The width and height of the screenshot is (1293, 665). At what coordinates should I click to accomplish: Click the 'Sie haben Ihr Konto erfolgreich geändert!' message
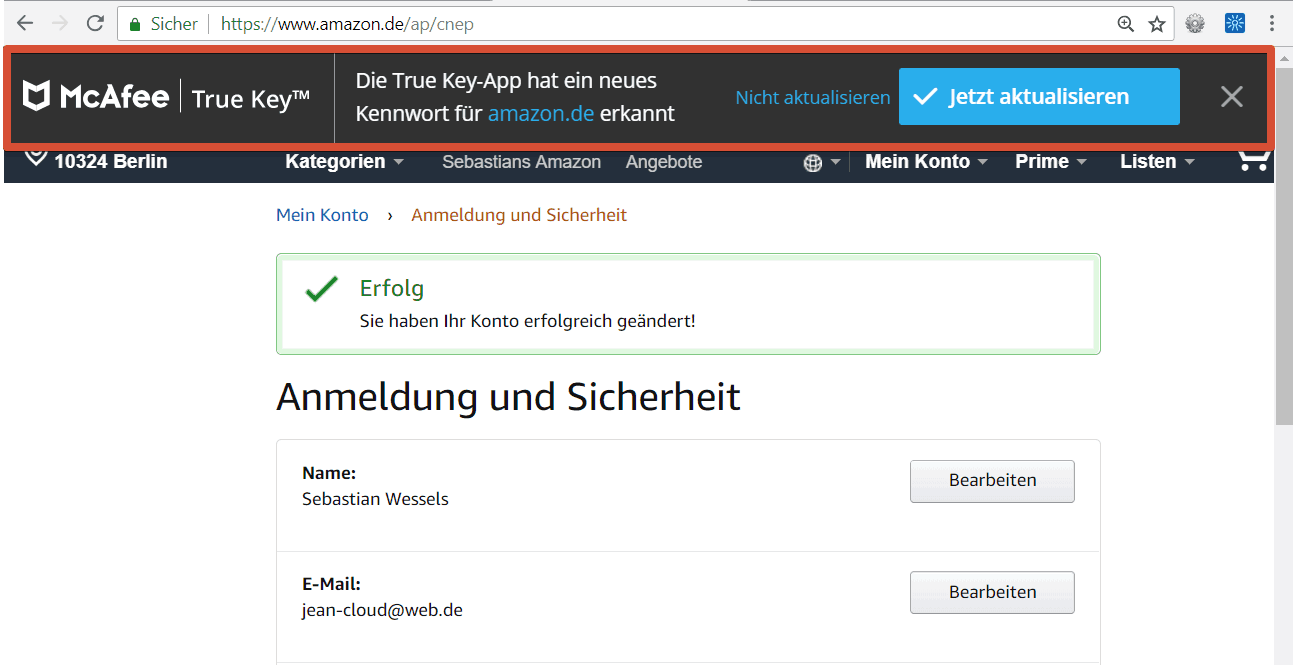(x=527, y=322)
